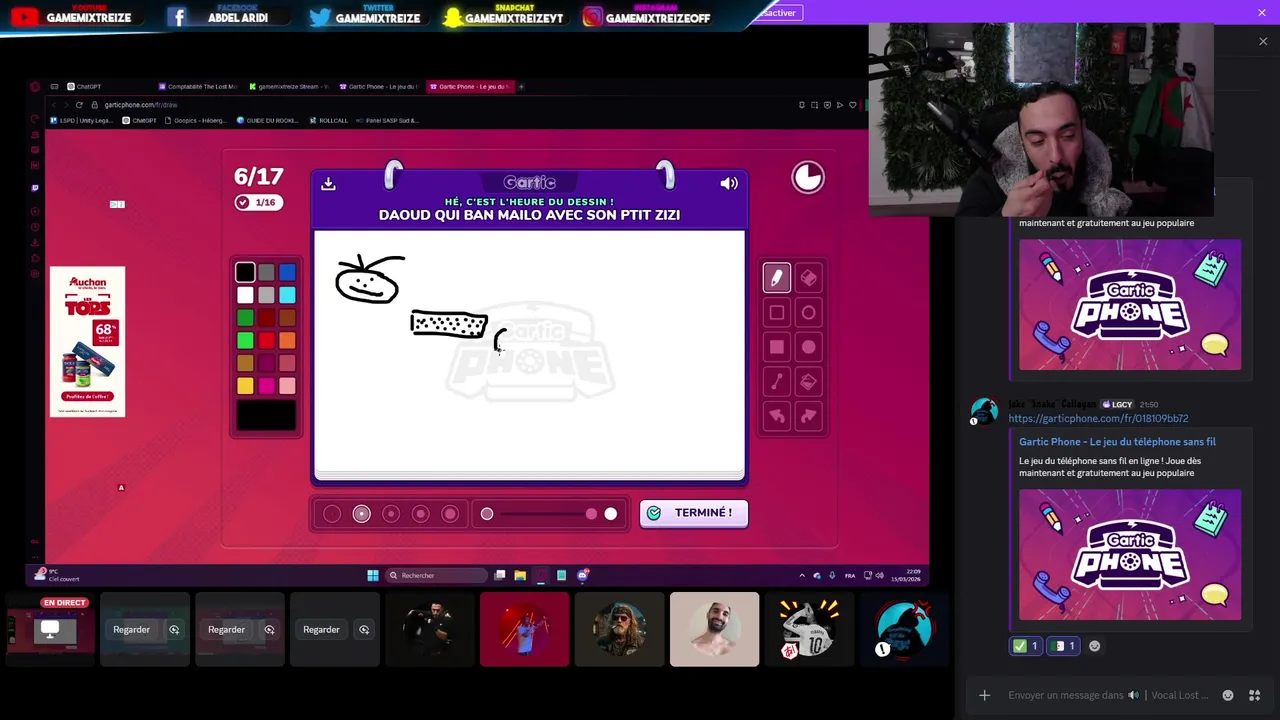The image size is (1280, 720).
Task: Choose the filled ellipse shape tool
Action: 809,347
